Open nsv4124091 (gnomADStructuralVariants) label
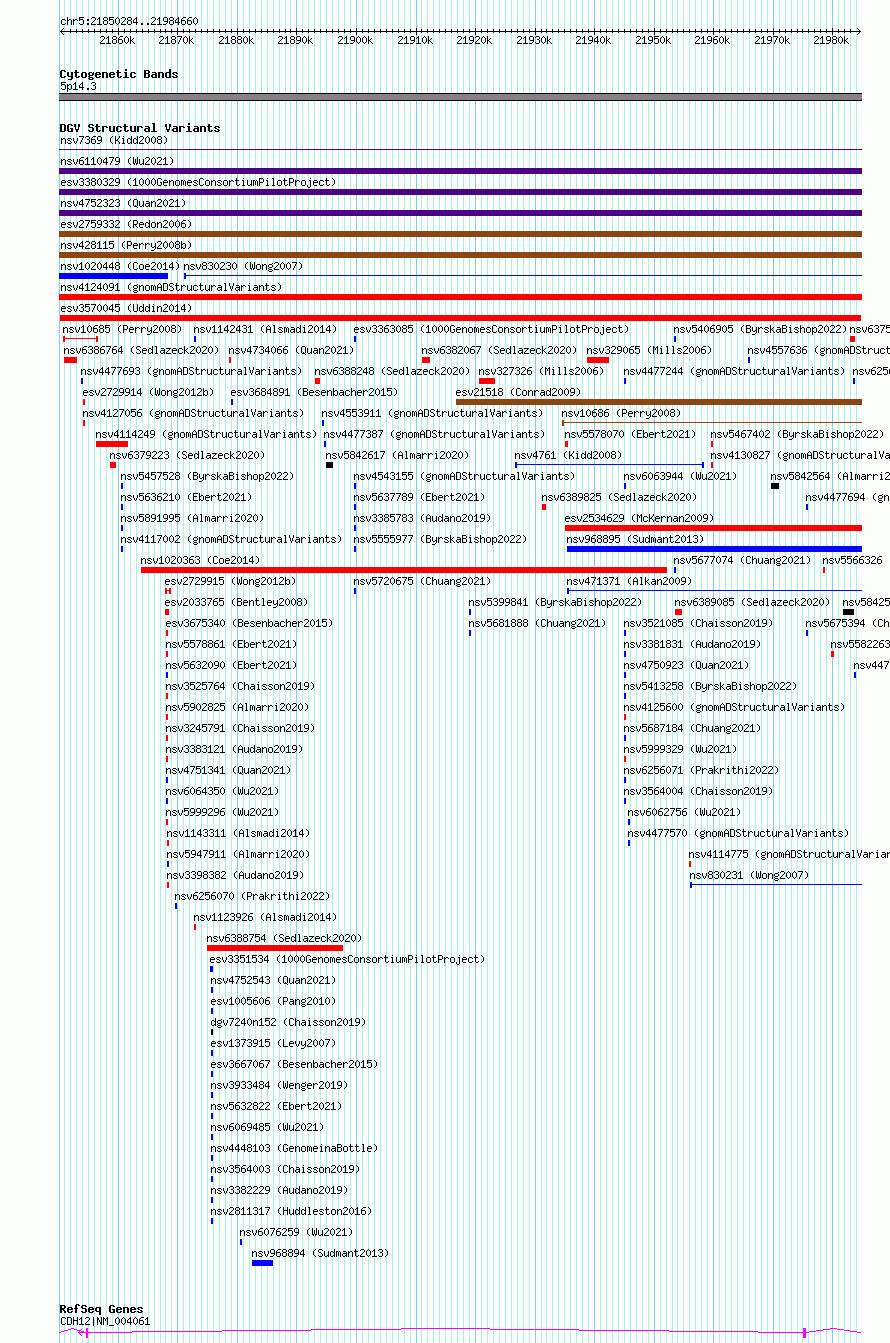This screenshot has width=890, height=1343. [171, 287]
